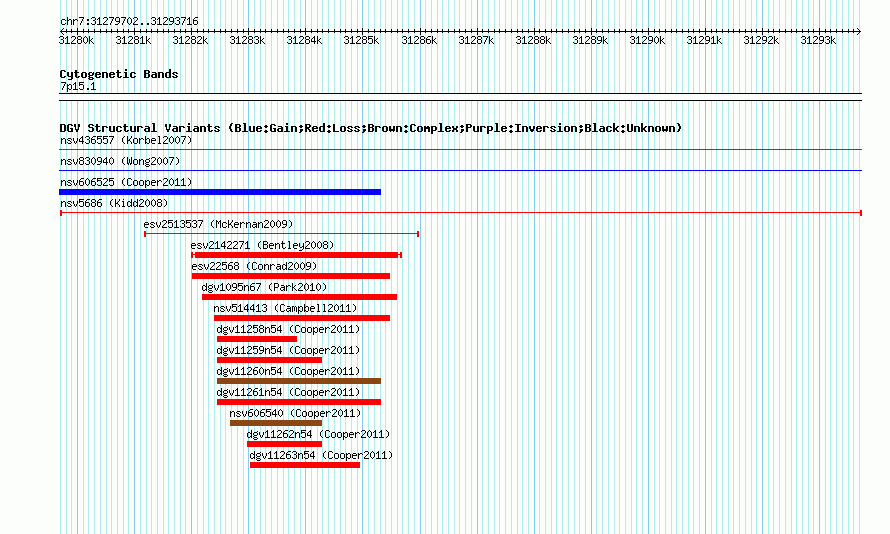This screenshot has width=890, height=534.
Task: Click the dgv11261n54 red bar
Action: 299,402
